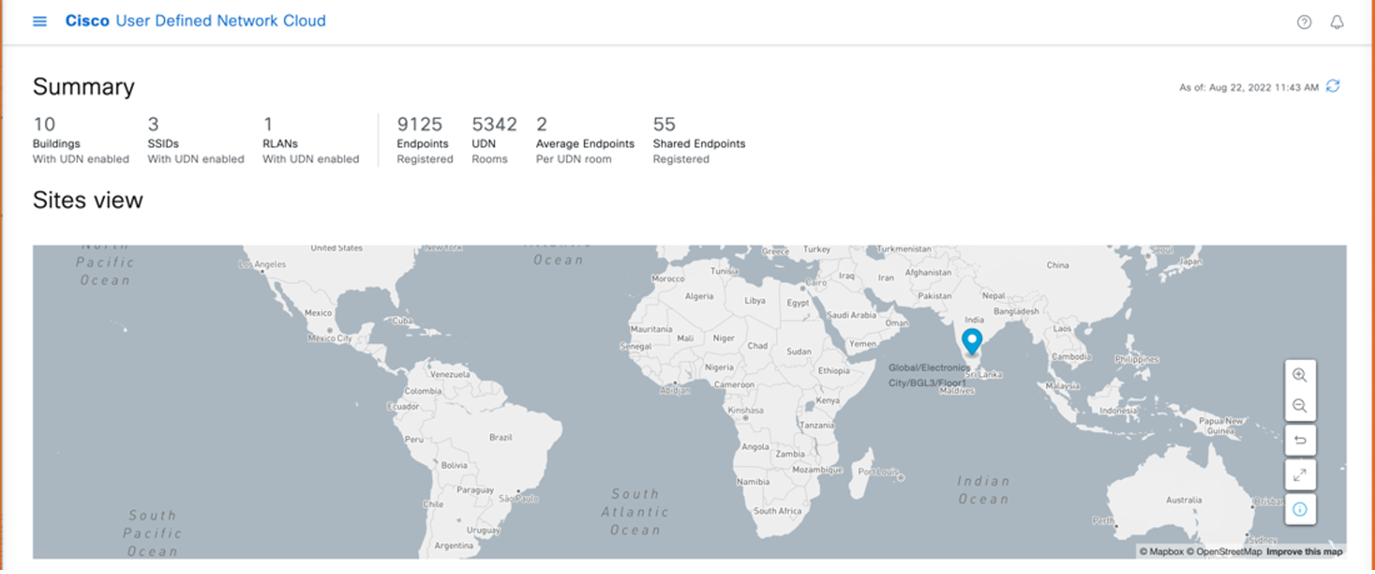The height and width of the screenshot is (574, 1375).
Task: Select the 9125 registered Endpoints stat
Action: pyautogui.click(x=419, y=124)
